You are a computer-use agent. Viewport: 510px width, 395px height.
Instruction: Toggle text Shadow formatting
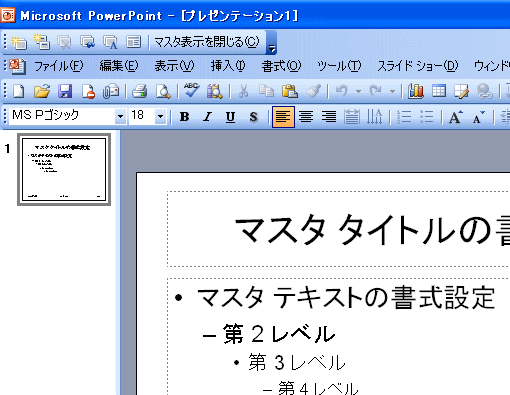coord(253,117)
